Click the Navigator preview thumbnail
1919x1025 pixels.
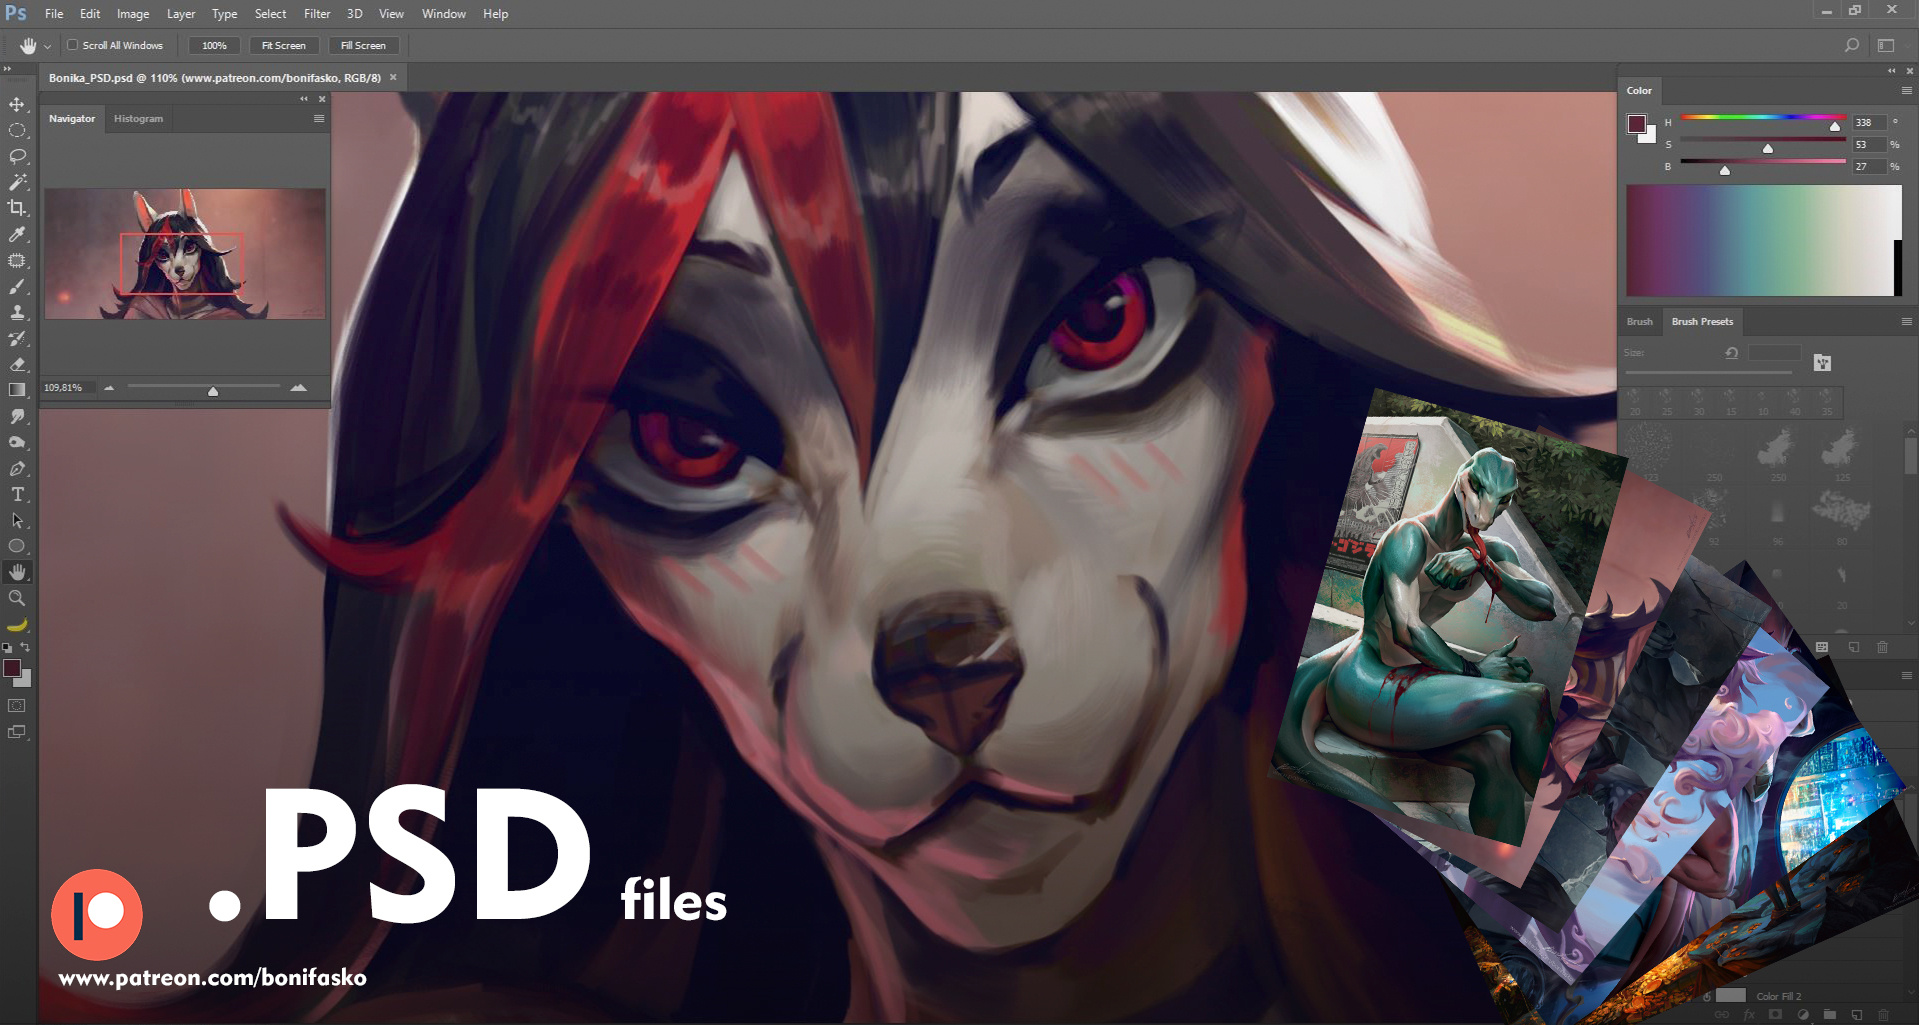pyautogui.click(x=185, y=254)
